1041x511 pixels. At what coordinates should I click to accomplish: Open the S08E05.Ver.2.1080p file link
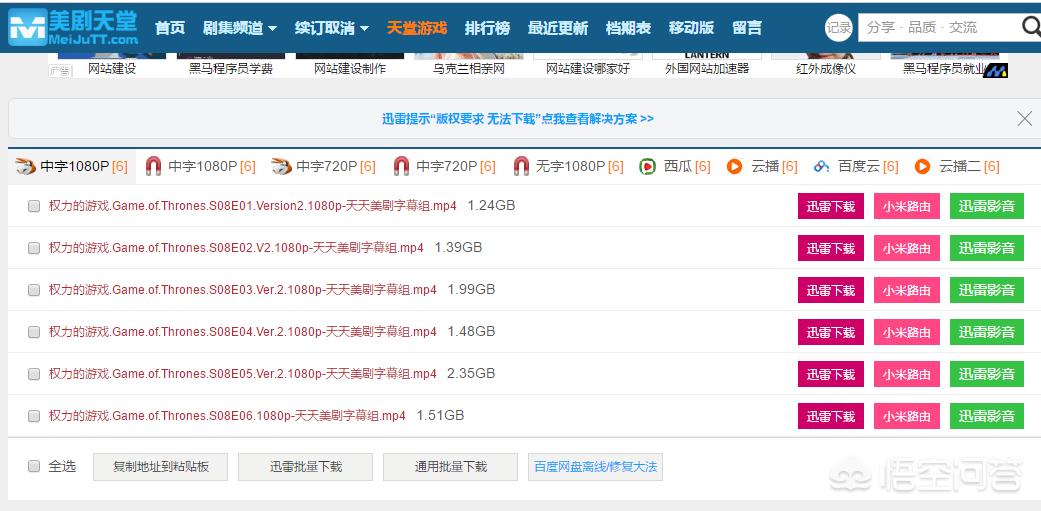coord(243,374)
